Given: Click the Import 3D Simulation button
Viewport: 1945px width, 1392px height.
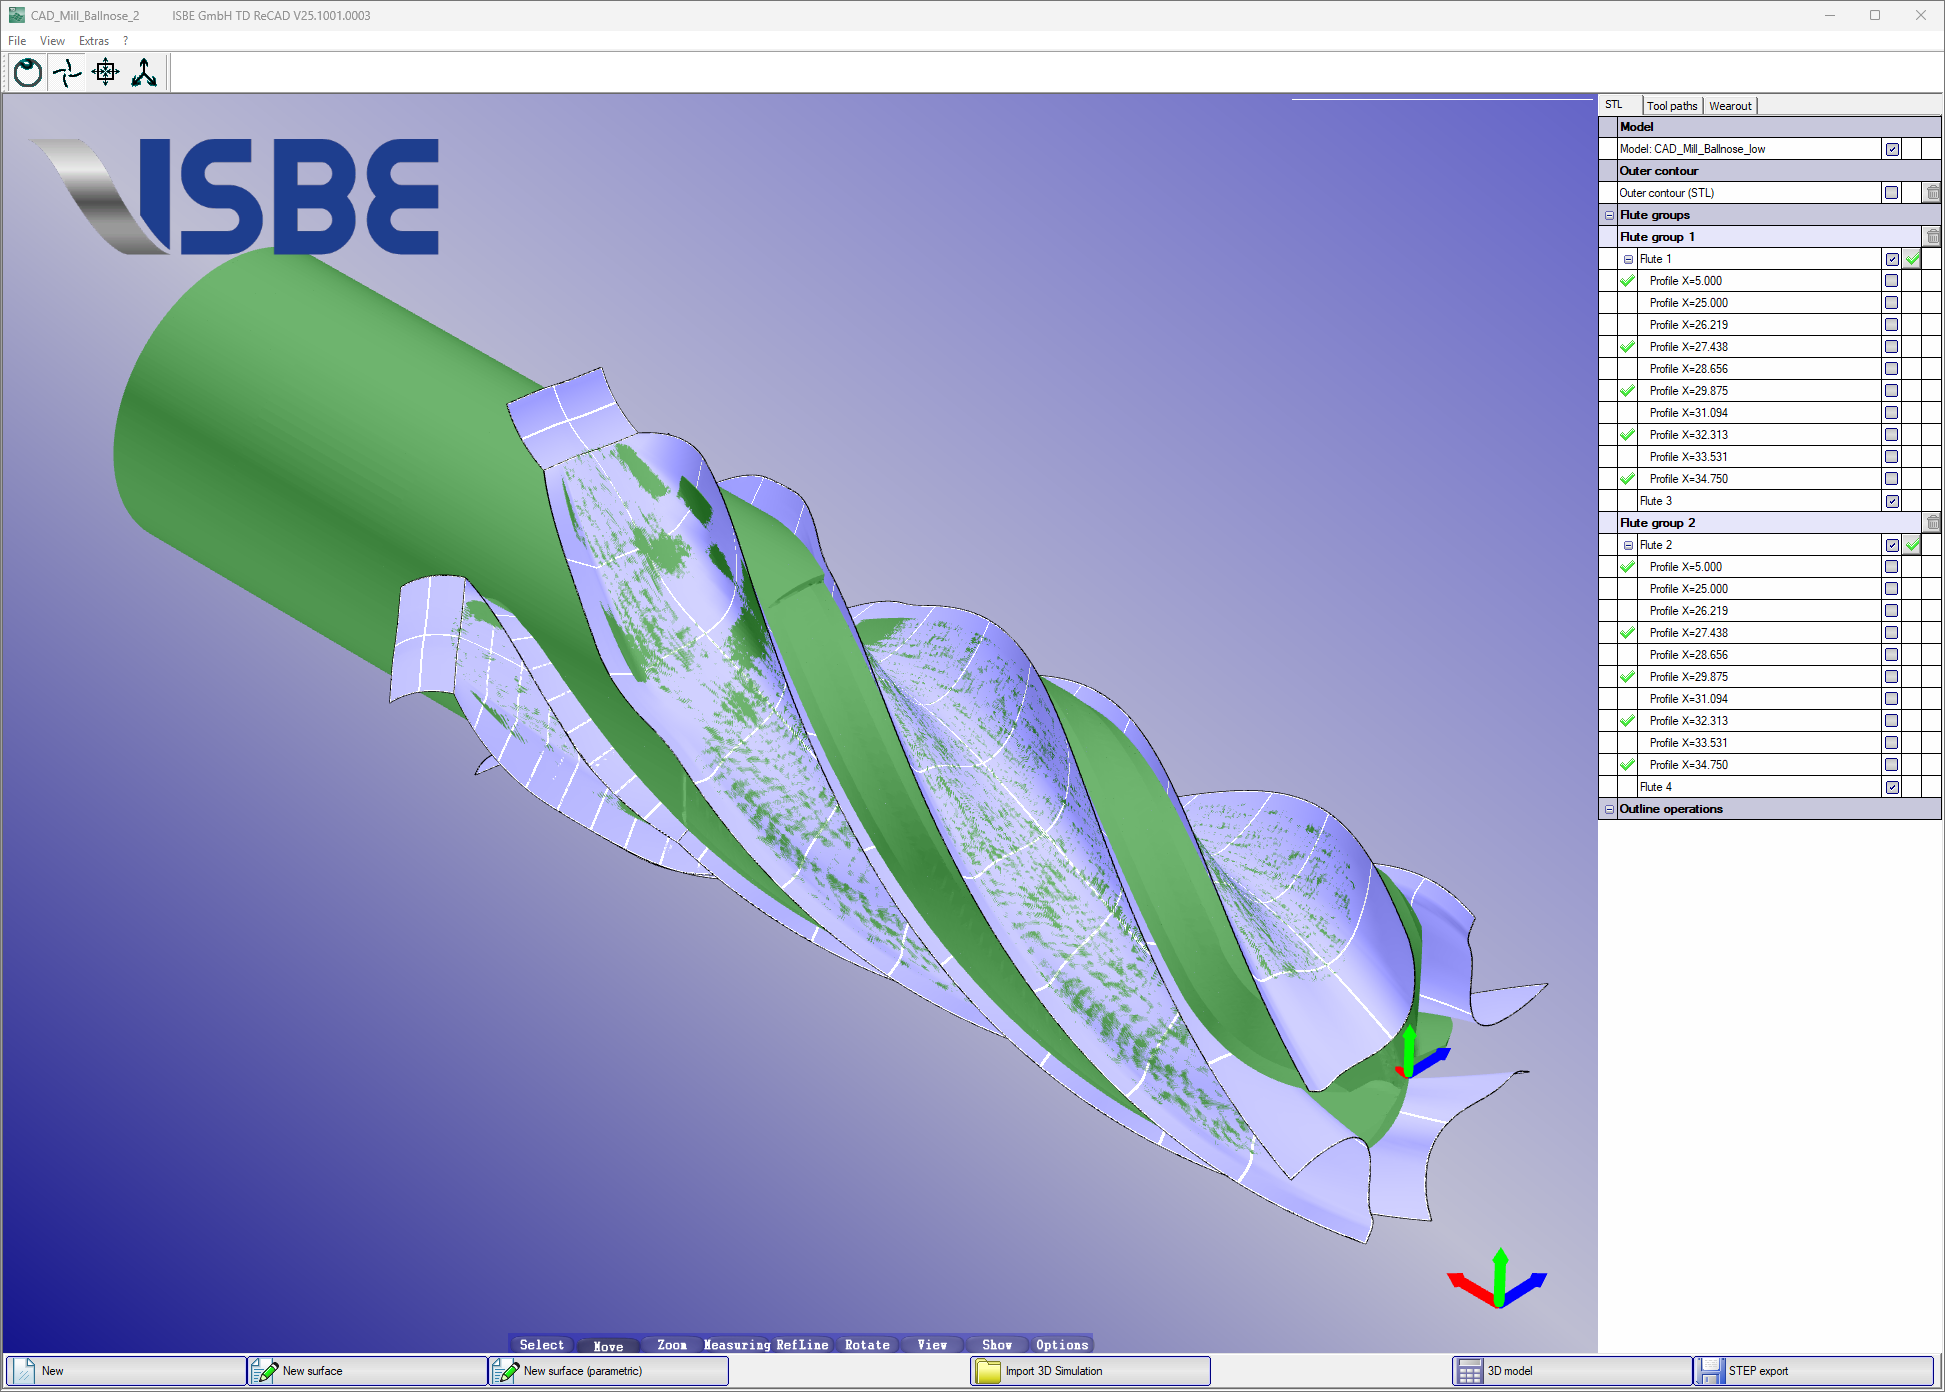Looking at the screenshot, I should 1089,1370.
